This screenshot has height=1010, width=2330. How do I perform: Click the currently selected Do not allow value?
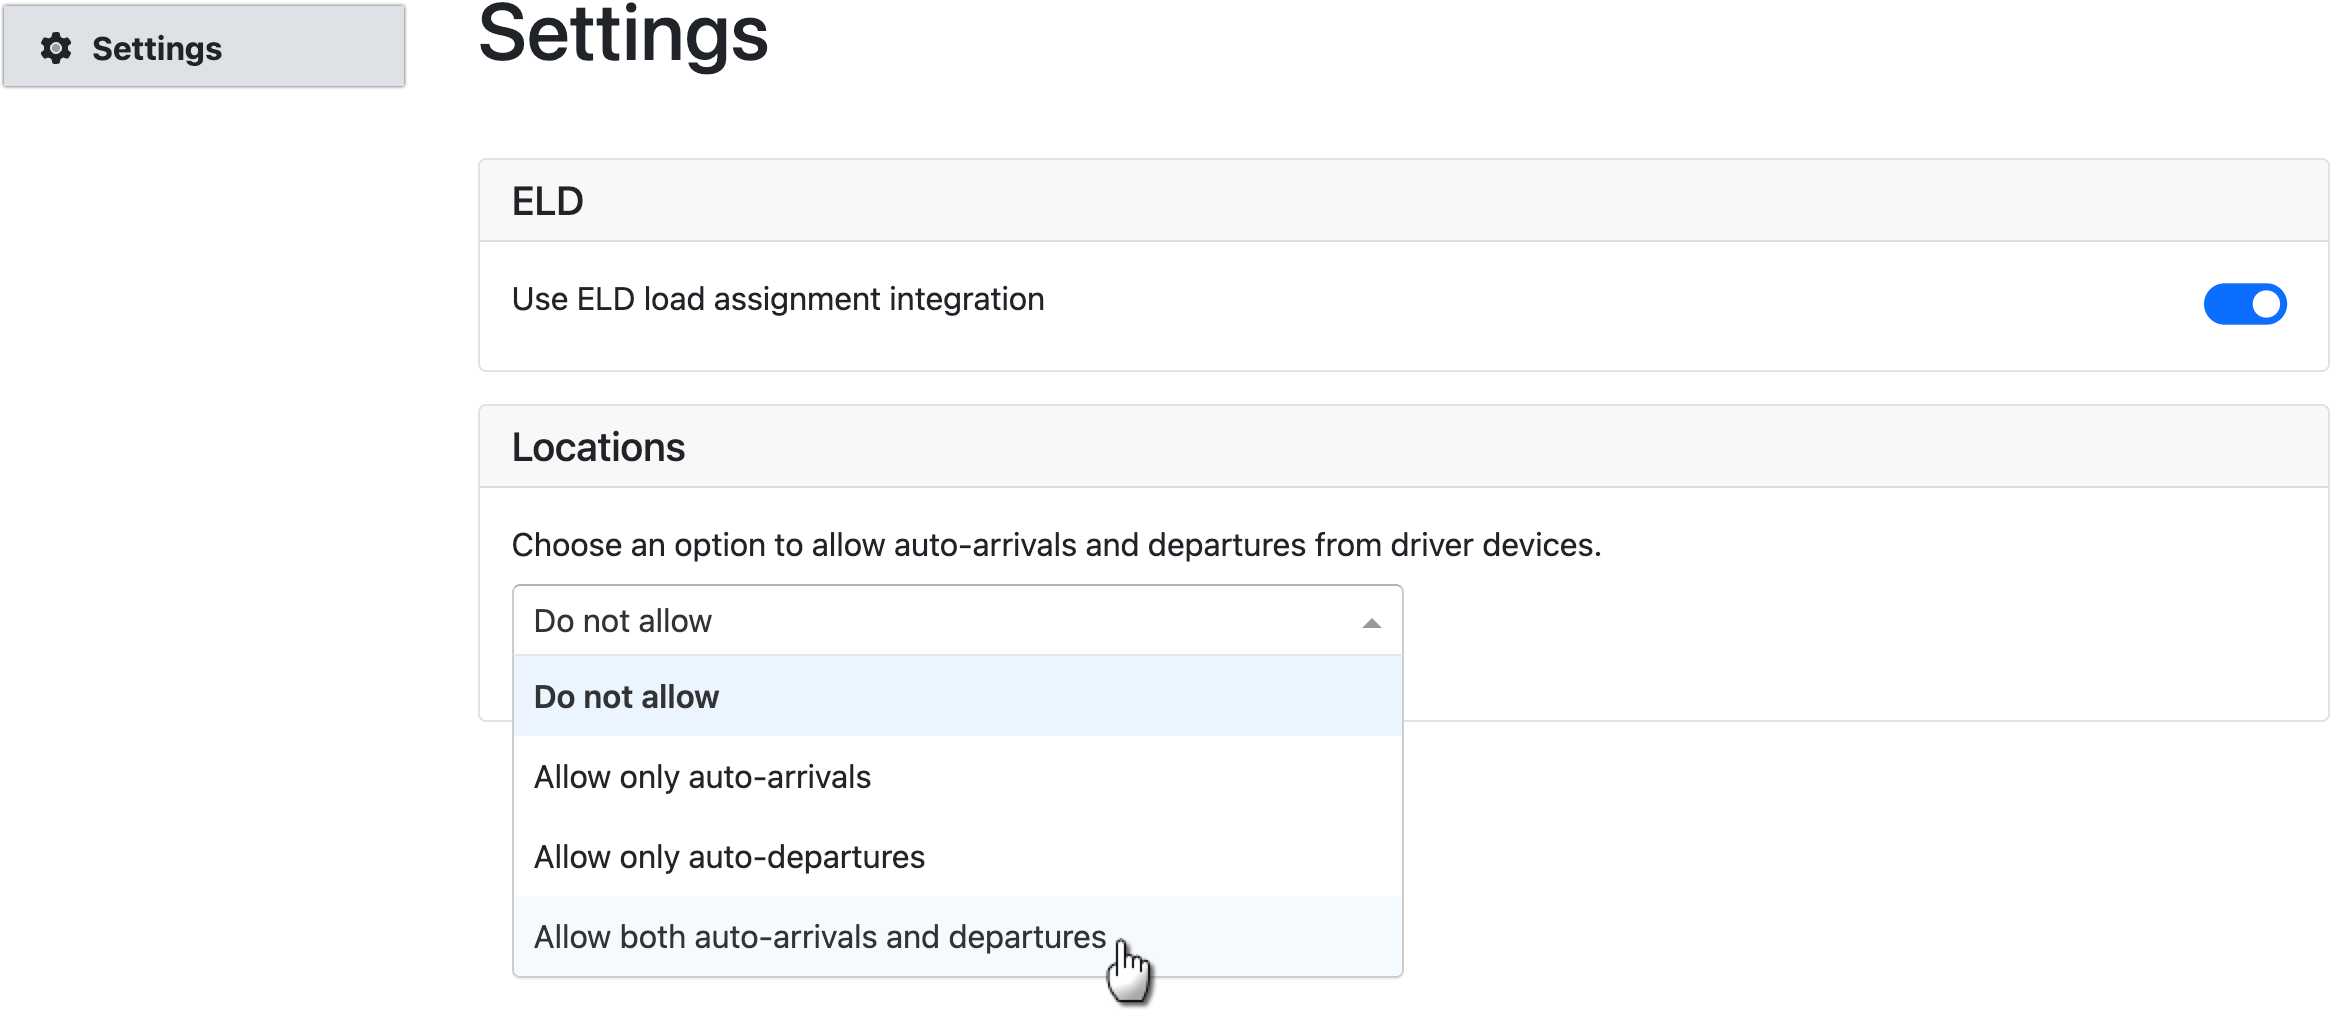pyautogui.click(x=622, y=621)
